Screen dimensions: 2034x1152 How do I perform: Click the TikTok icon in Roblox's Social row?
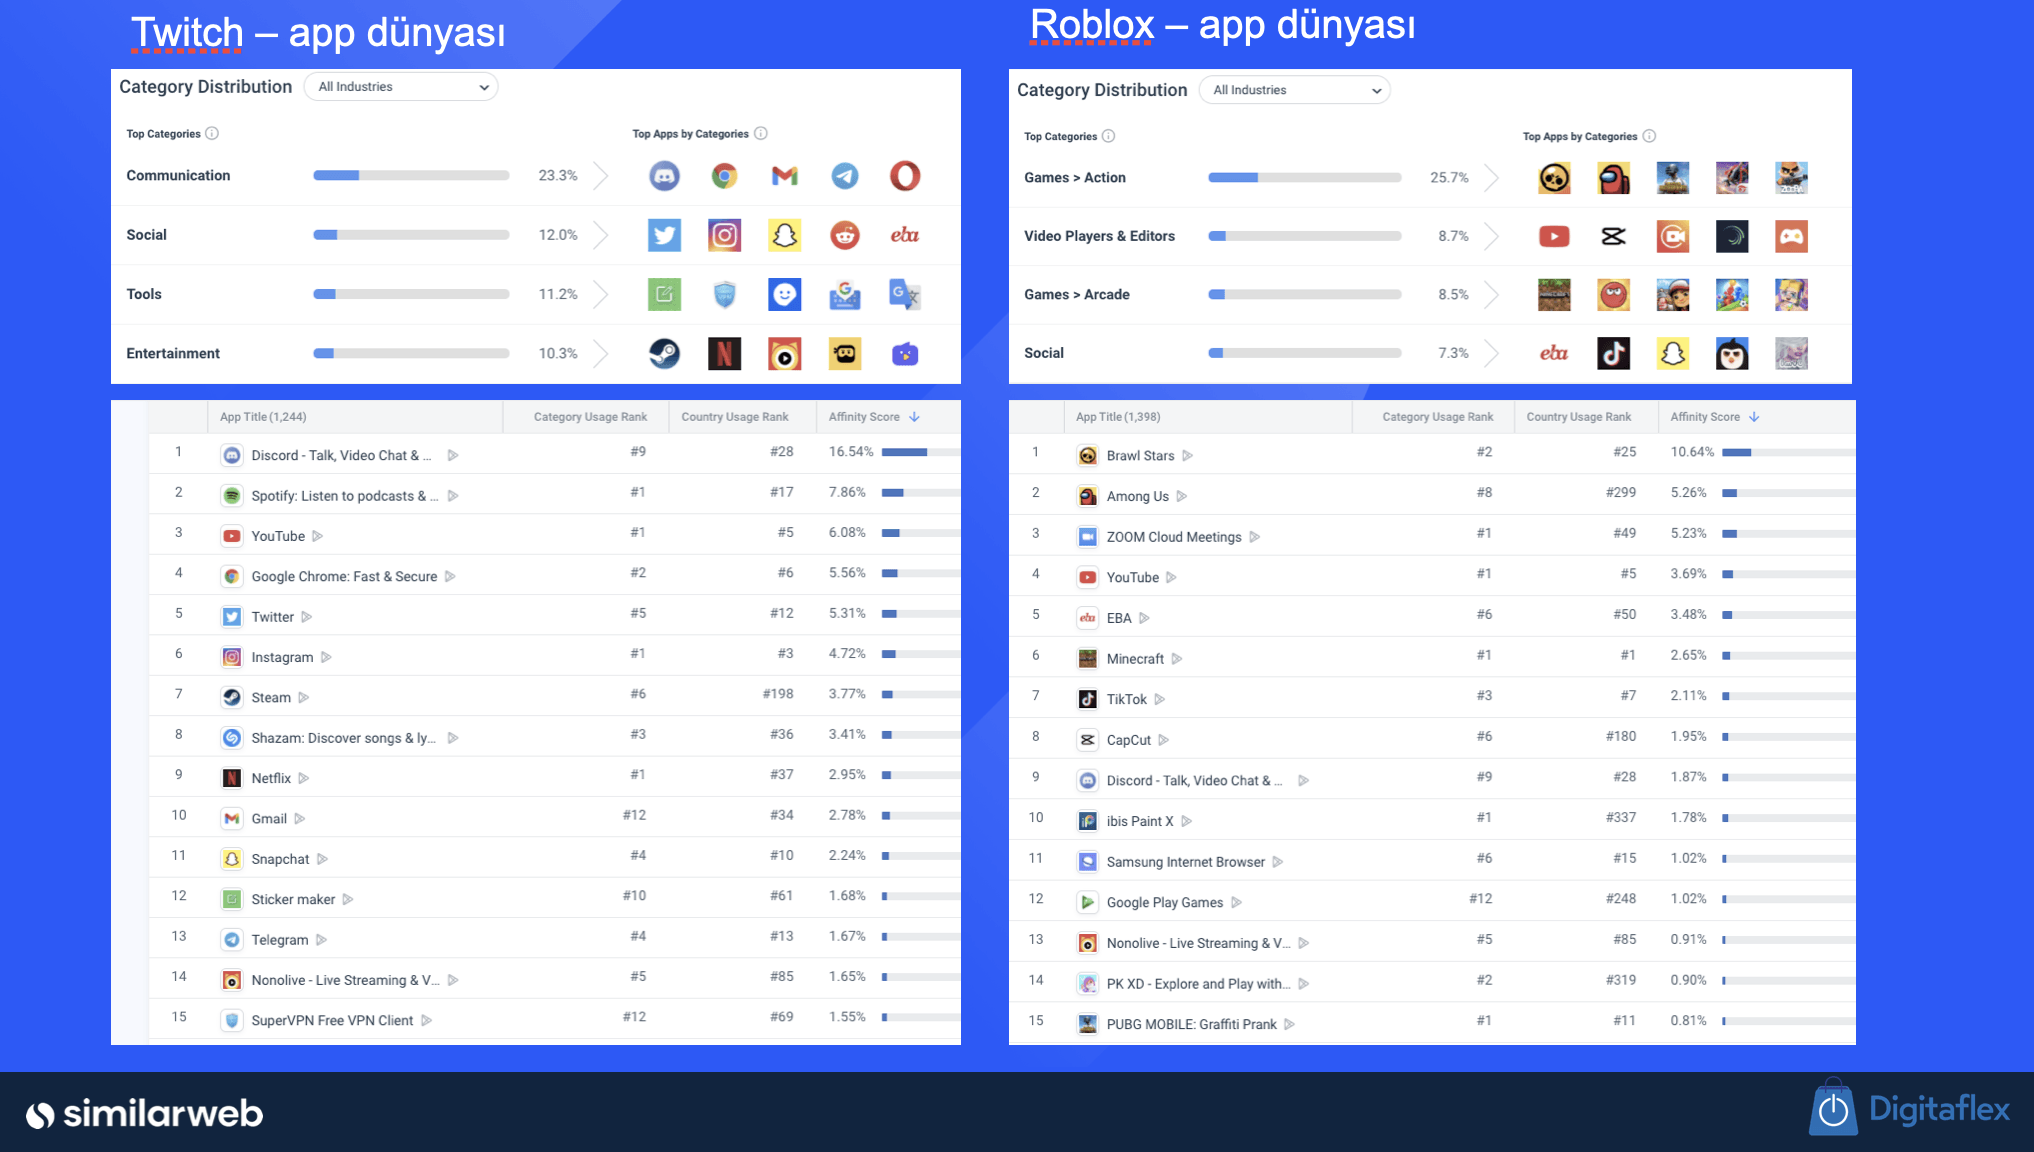pos(1613,353)
